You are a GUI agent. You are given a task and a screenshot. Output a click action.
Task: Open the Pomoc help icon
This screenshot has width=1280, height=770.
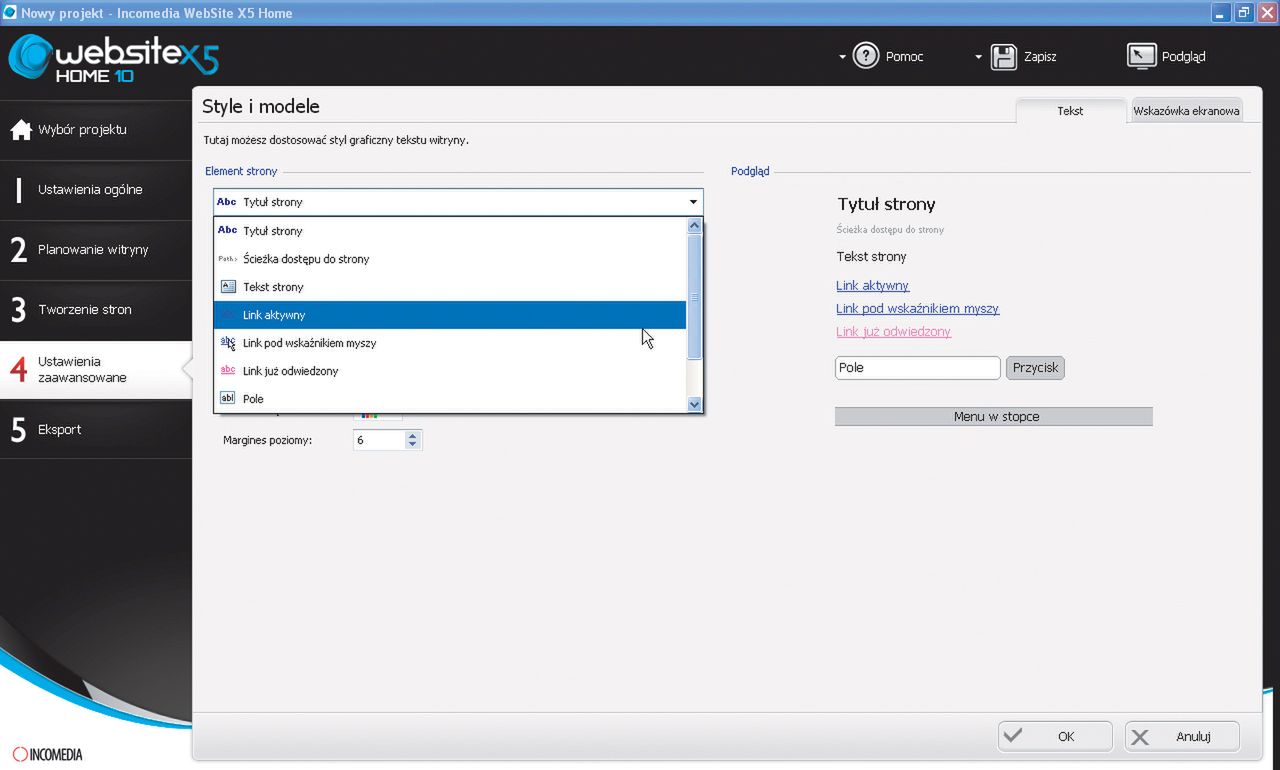point(866,56)
